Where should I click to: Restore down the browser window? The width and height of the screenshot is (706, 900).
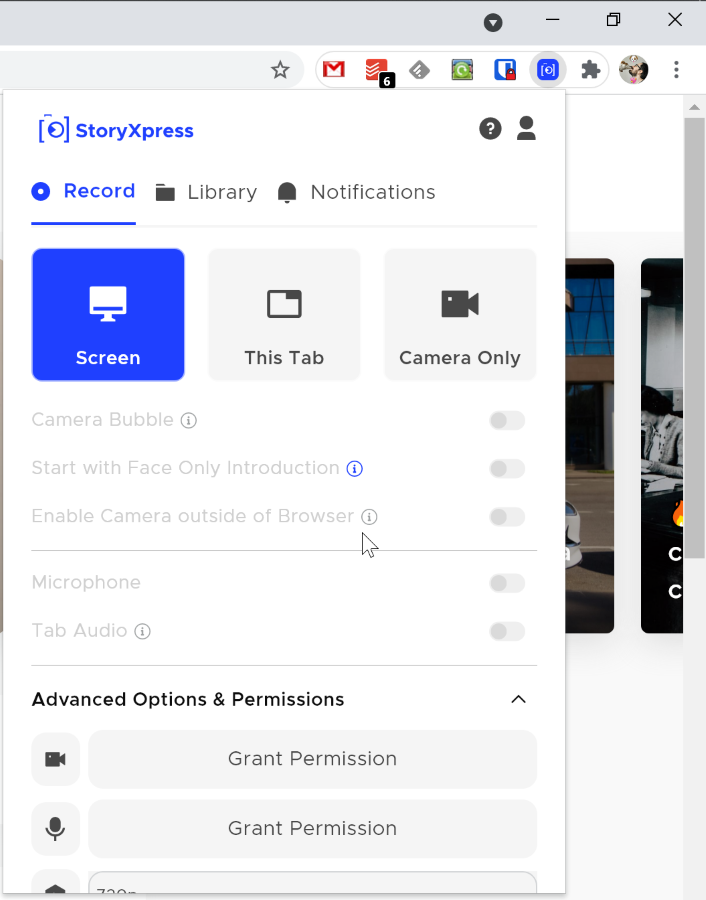click(613, 20)
